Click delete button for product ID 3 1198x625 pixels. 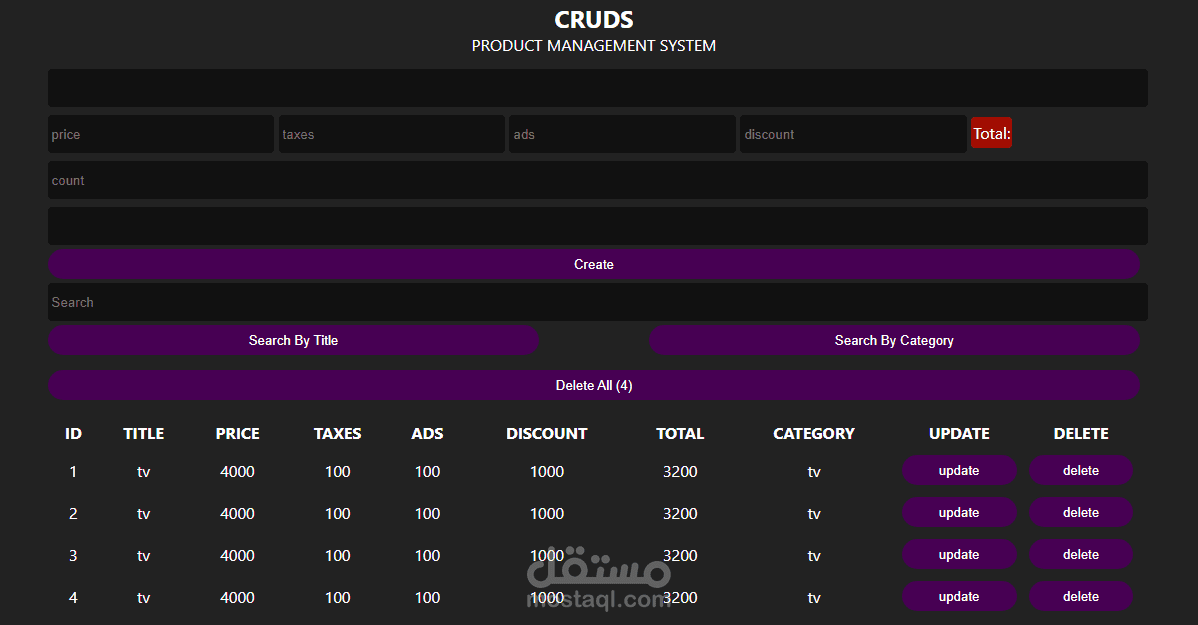1080,554
